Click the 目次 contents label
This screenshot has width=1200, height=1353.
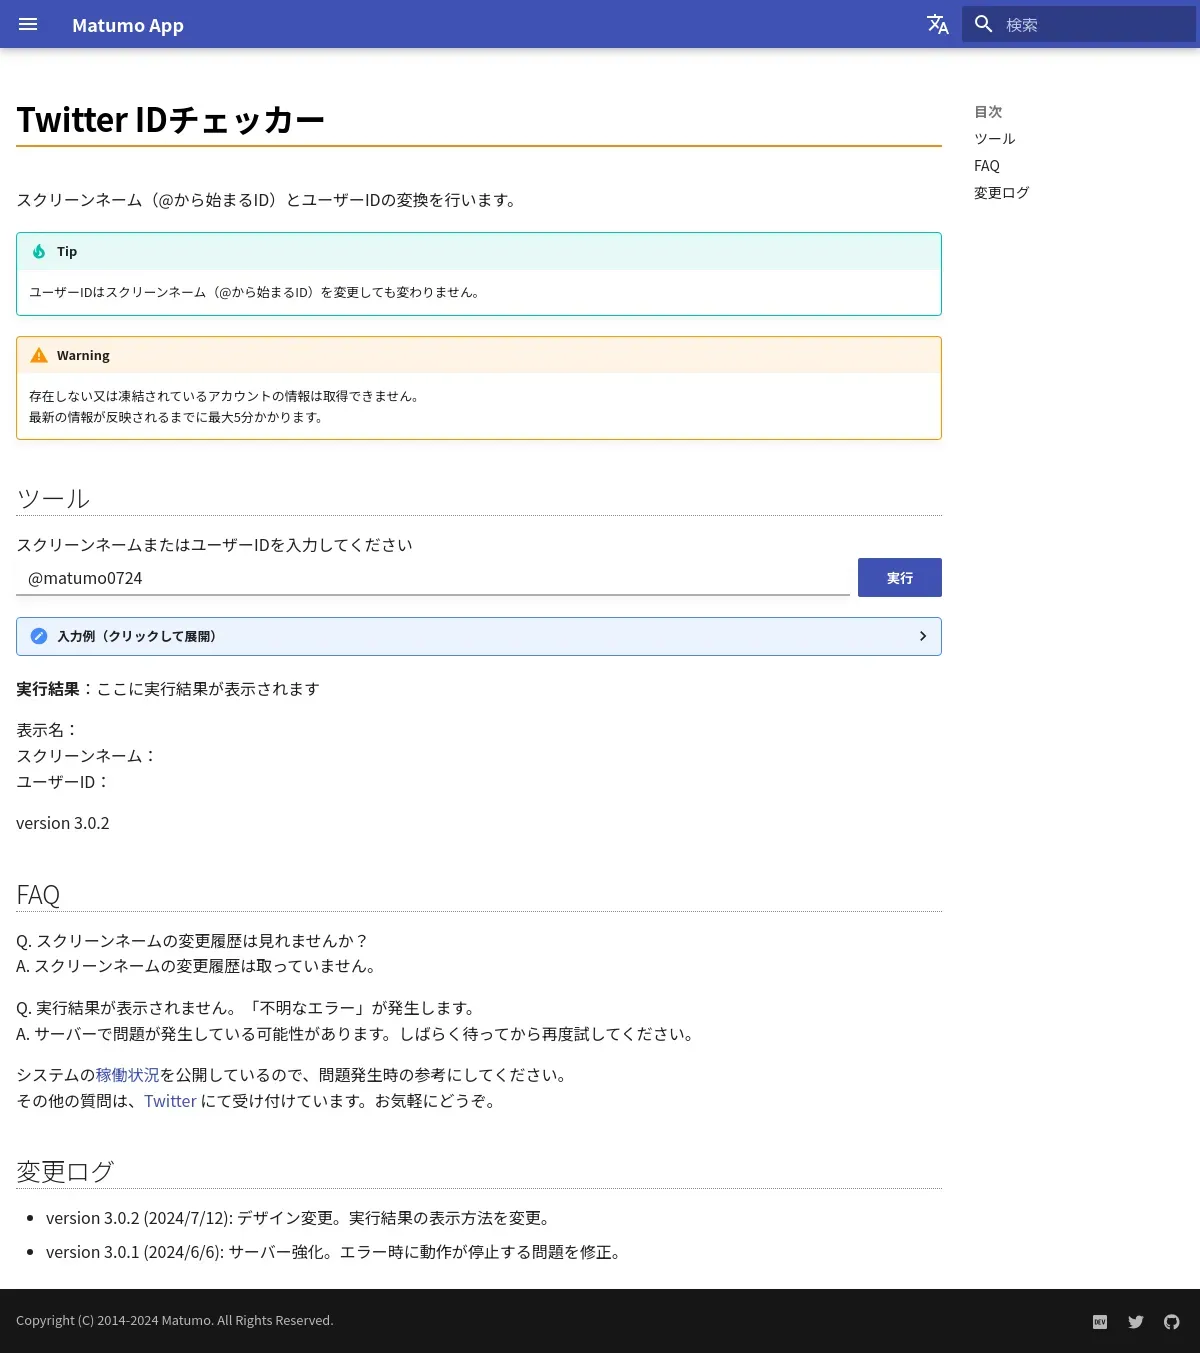[988, 112]
